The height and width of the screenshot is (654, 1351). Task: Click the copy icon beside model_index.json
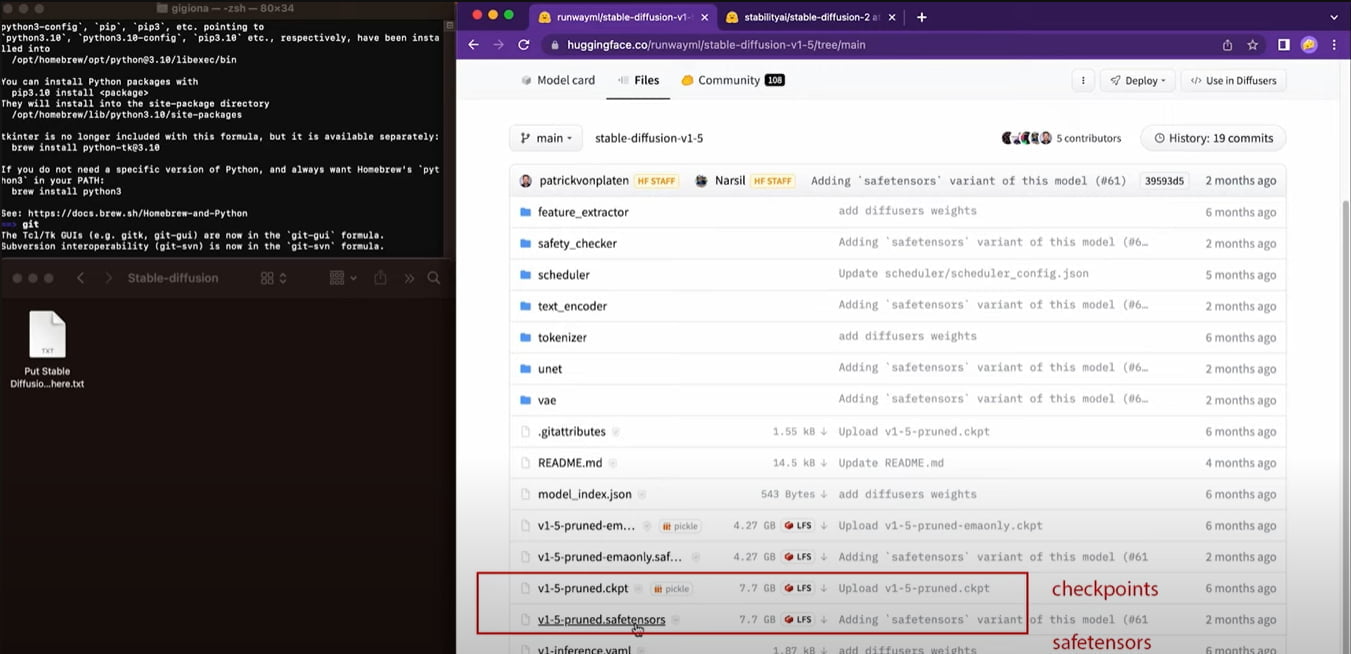(x=642, y=494)
